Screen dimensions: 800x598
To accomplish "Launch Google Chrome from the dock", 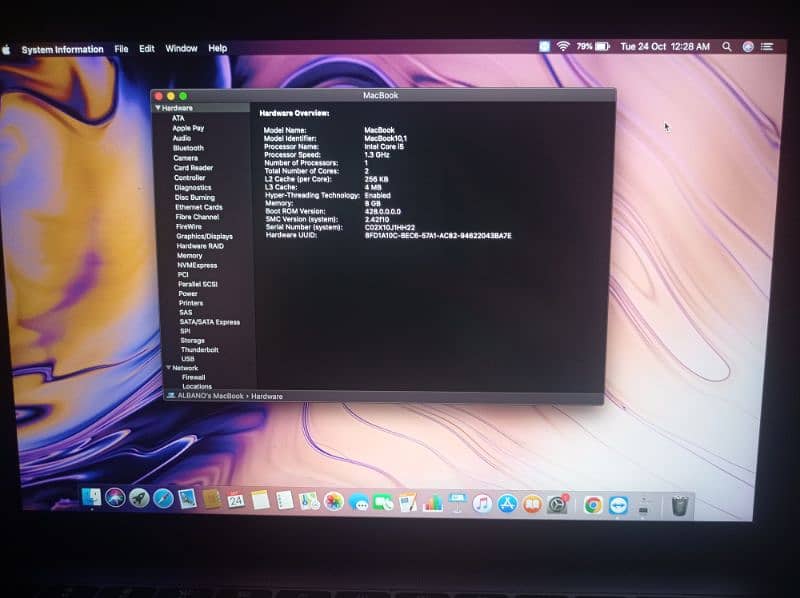I will click(x=593, y=505).
